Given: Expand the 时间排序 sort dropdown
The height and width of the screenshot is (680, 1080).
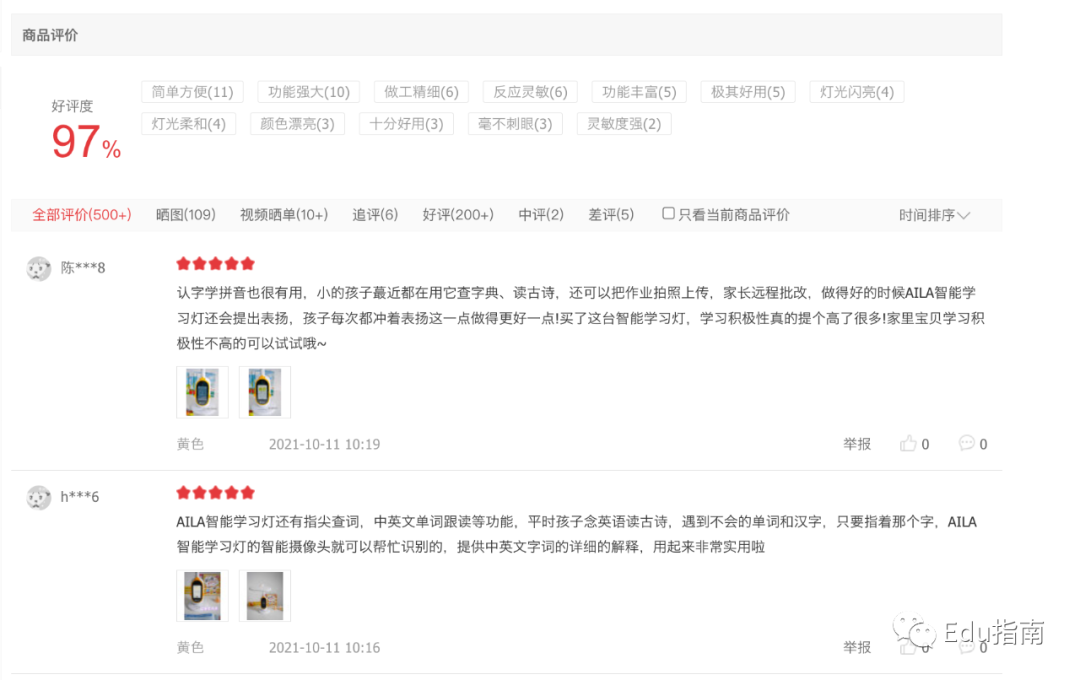Looking at the screenshot, I should point(934,215).
